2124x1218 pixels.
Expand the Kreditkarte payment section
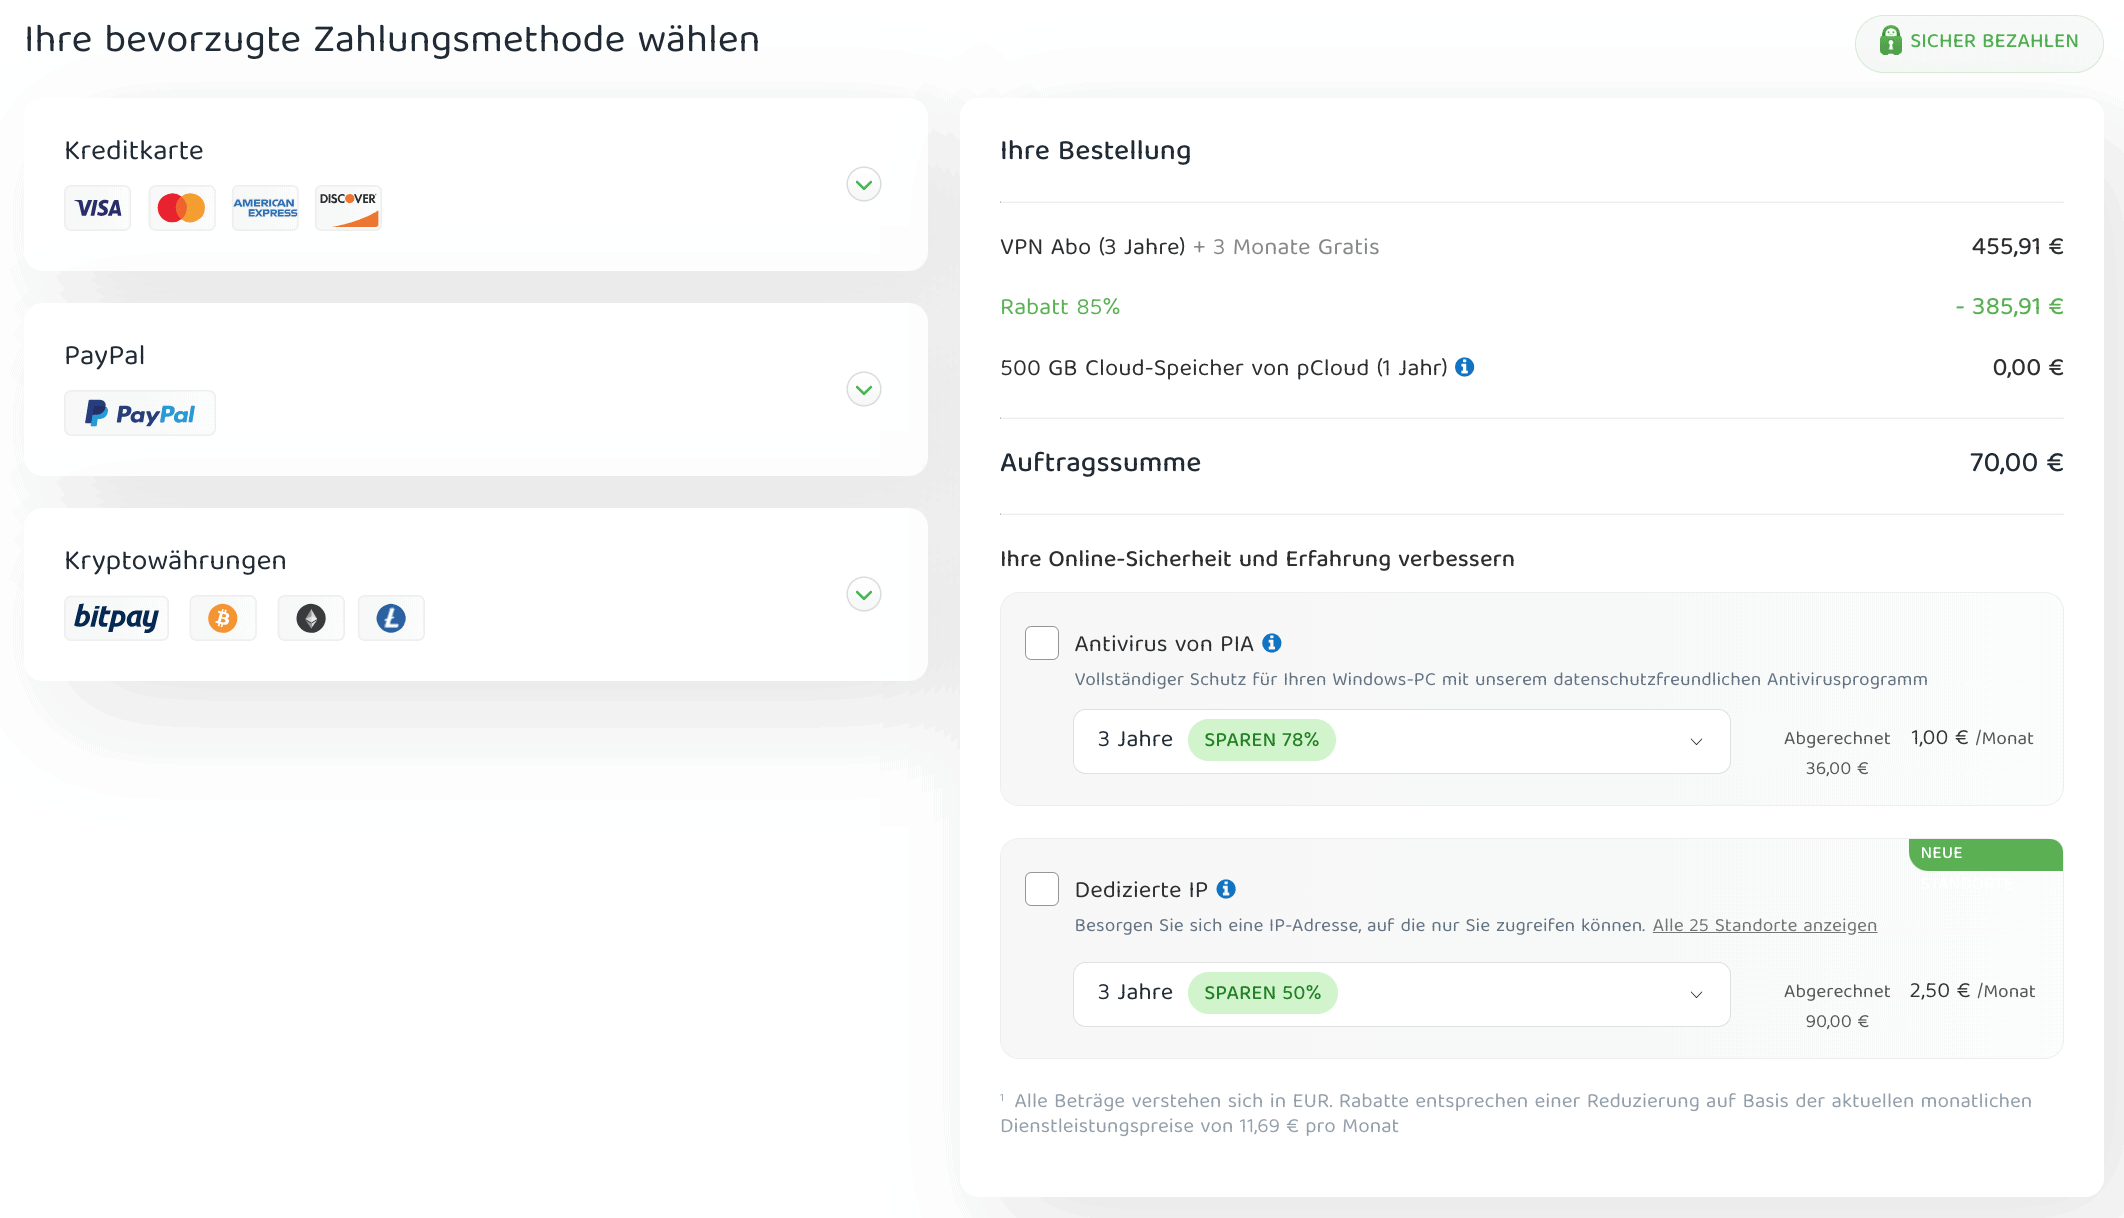click(x=864, y=184)
